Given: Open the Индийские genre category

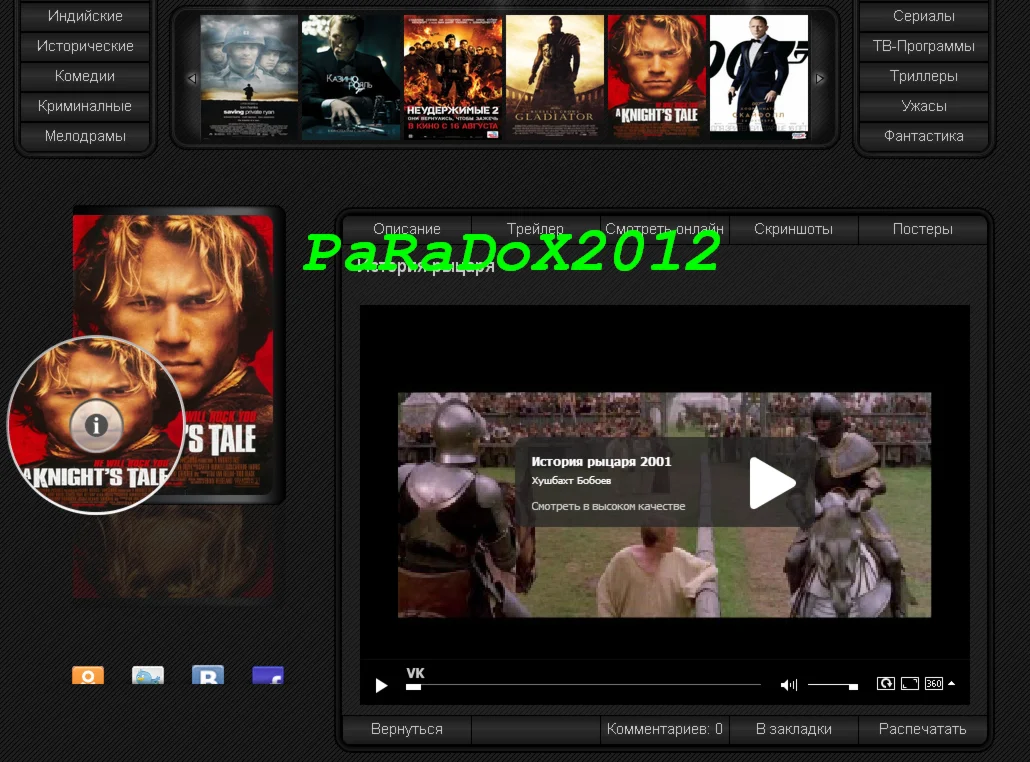Looking at the screenshot, I should click(85, 16).
